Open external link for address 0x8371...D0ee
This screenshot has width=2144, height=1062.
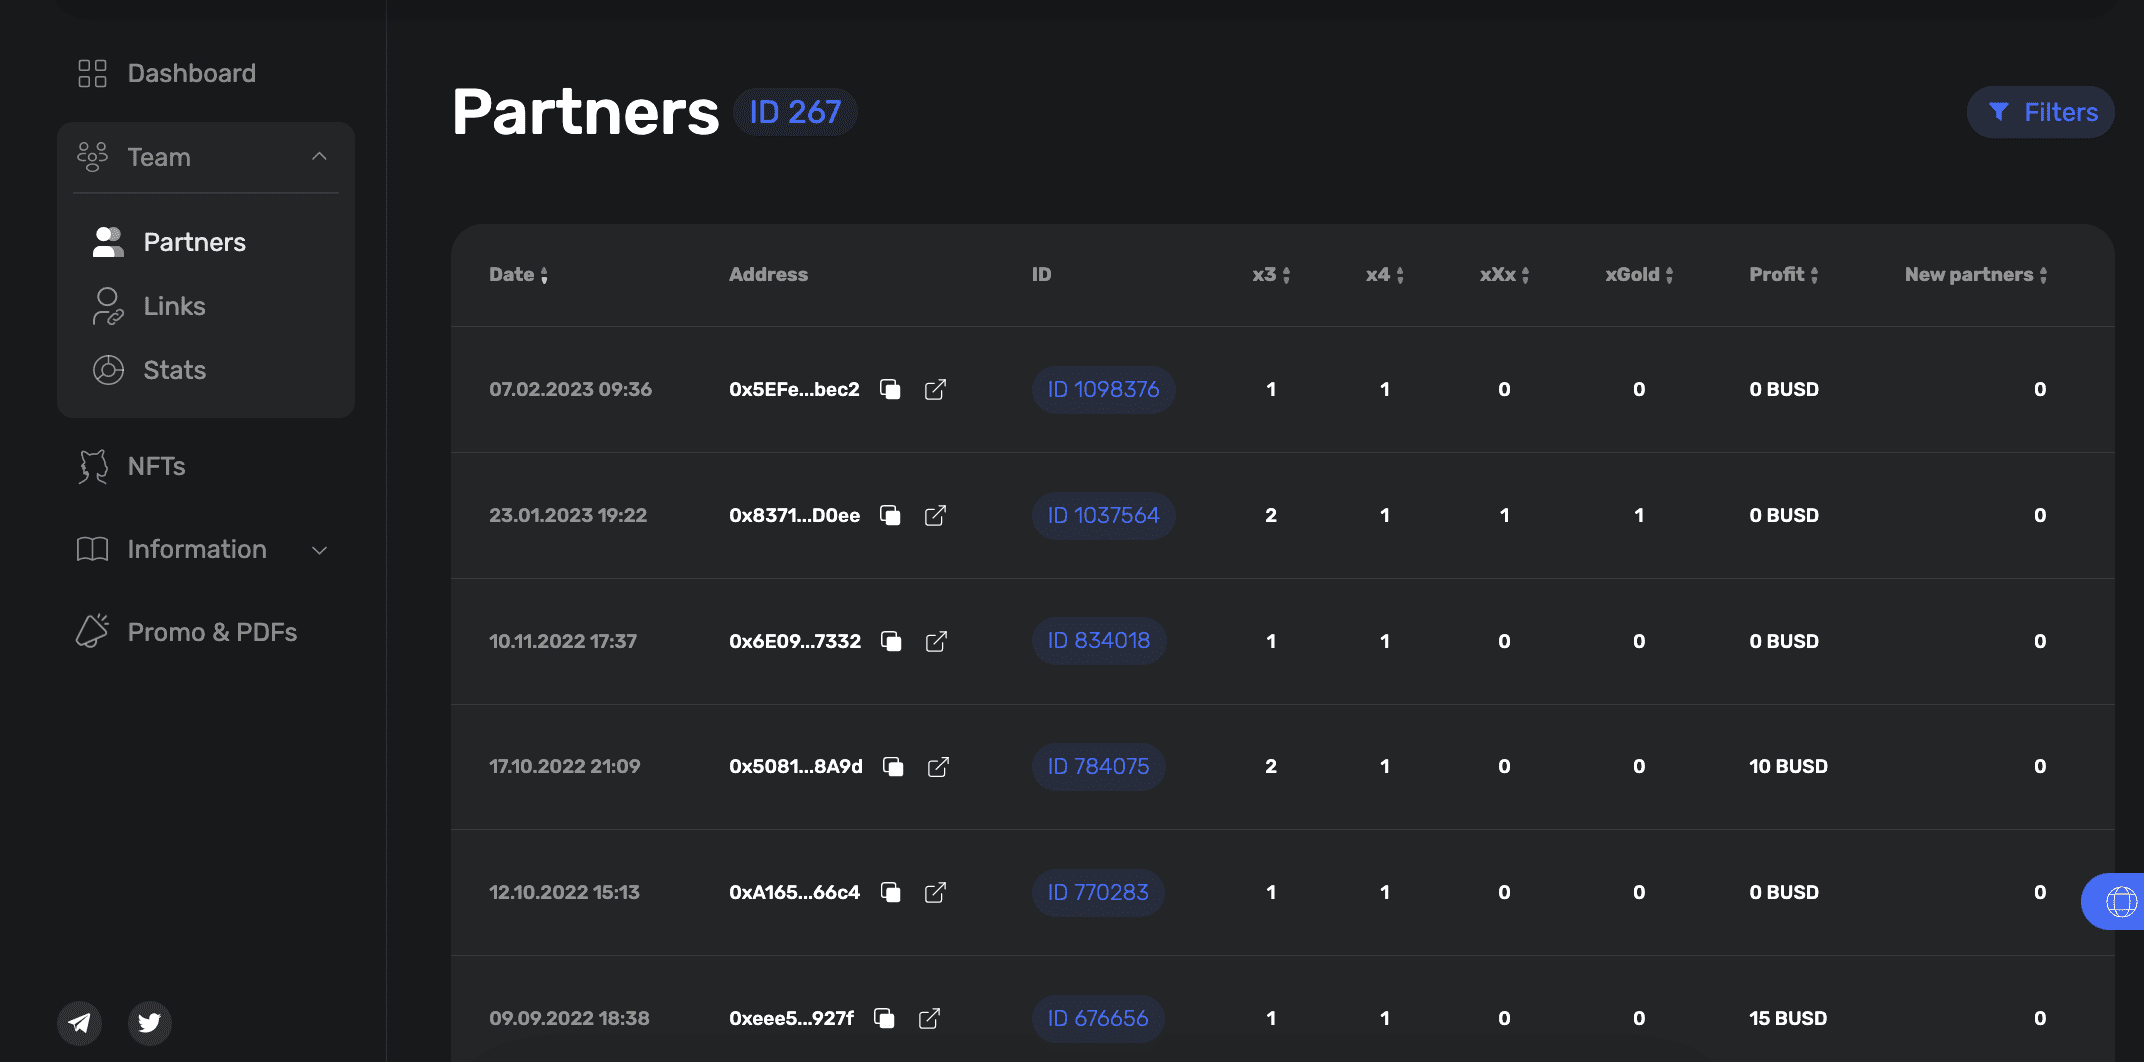(935, 515)
